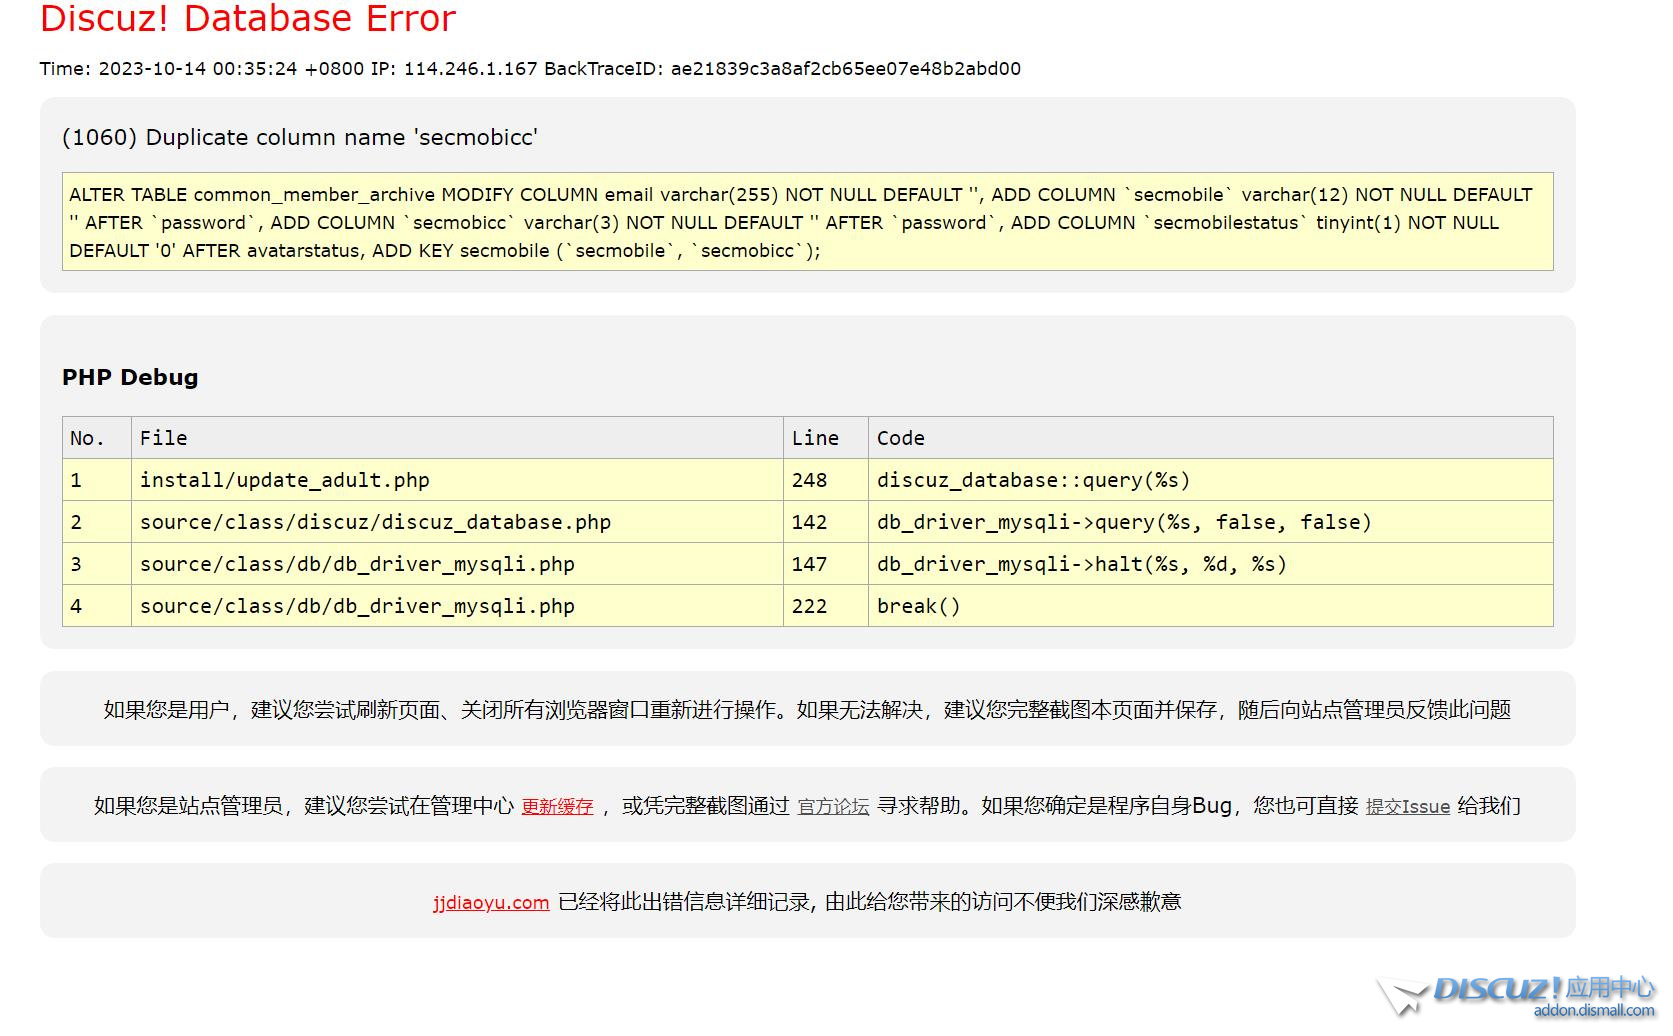Viewport: 1673px width, 1036px height.
Task: Select db_driver_mysqli.php cell in row 4
Action: pos(457,606)
